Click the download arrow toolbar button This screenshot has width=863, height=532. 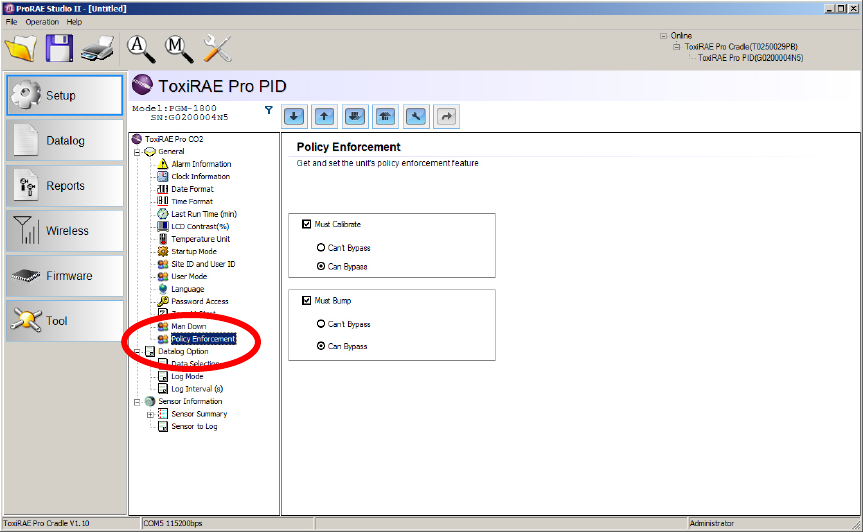coord(294,116)
